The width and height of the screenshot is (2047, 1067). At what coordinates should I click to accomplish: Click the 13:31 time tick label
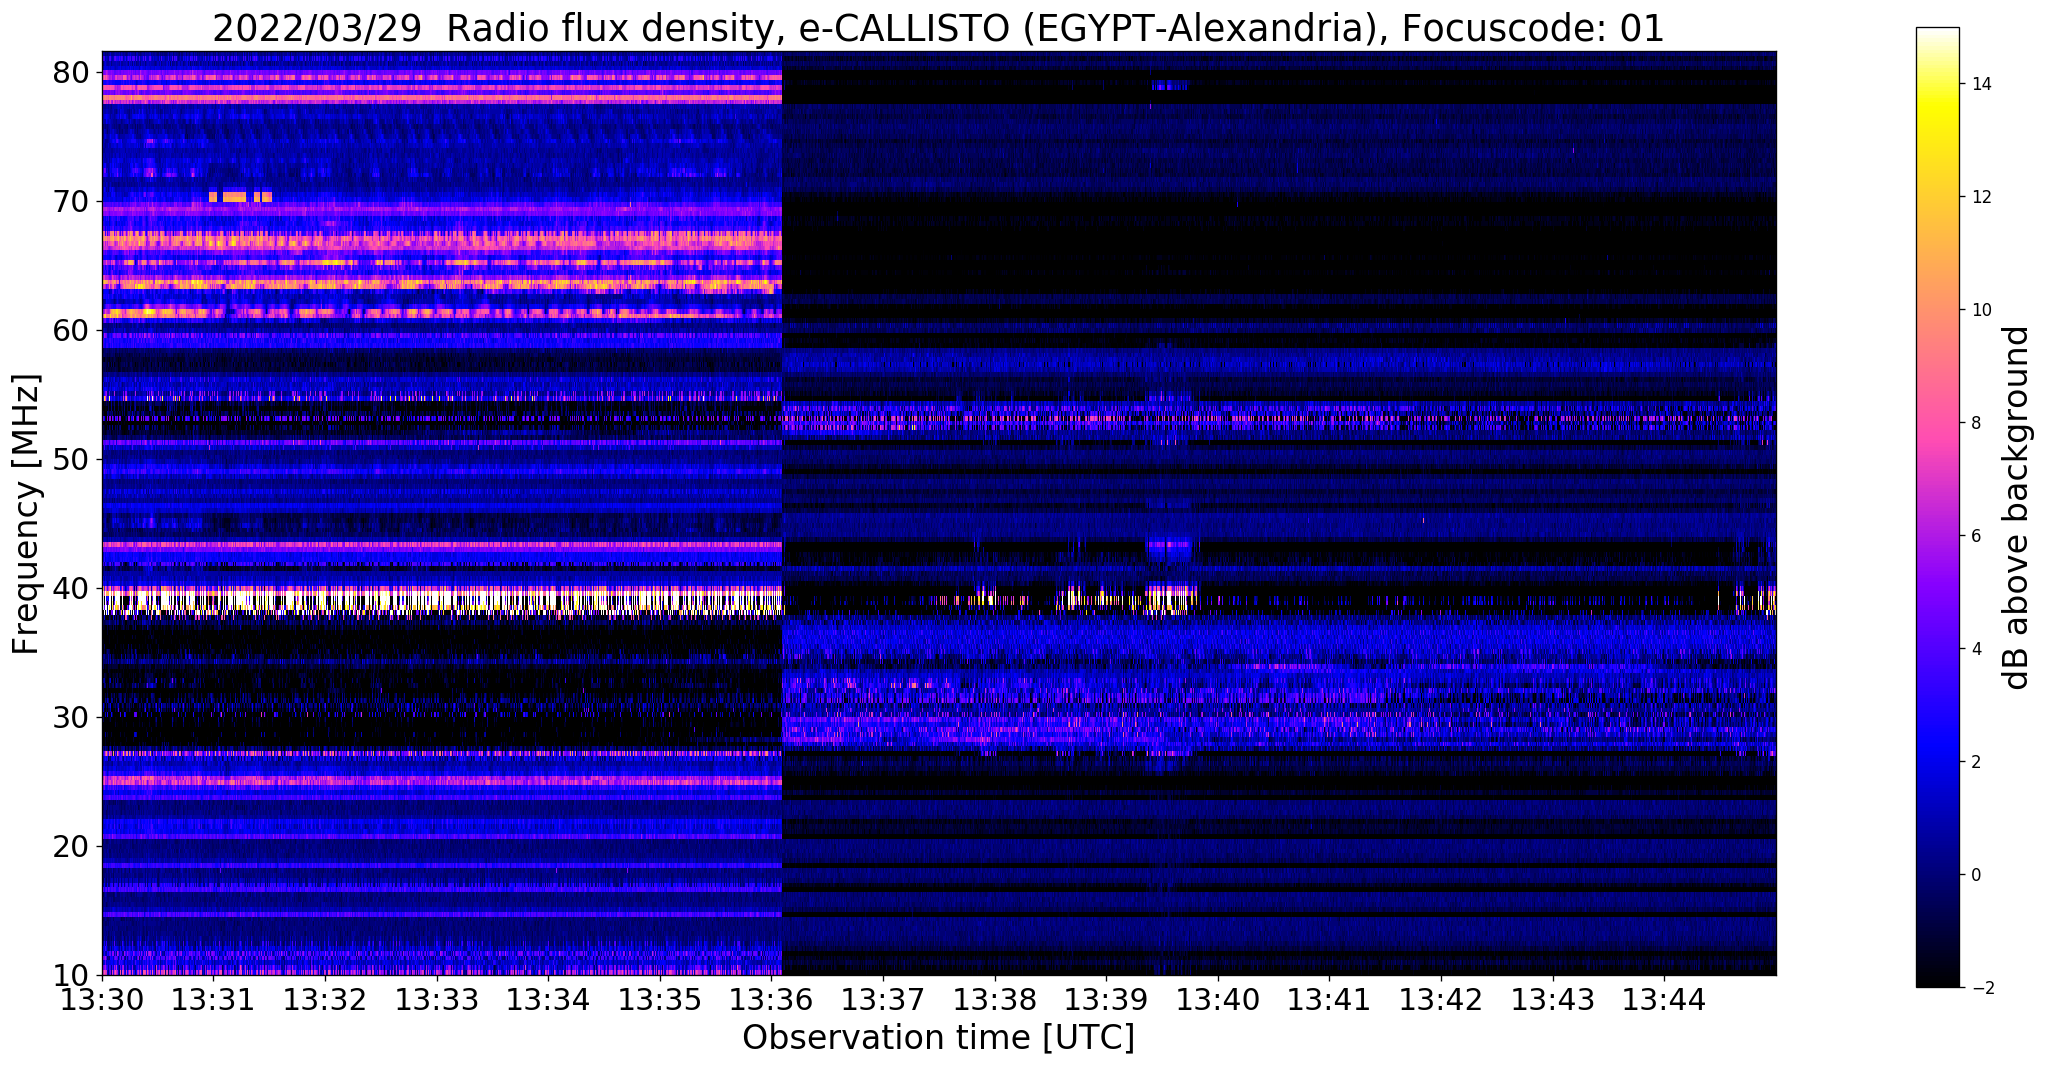(214, 999)
